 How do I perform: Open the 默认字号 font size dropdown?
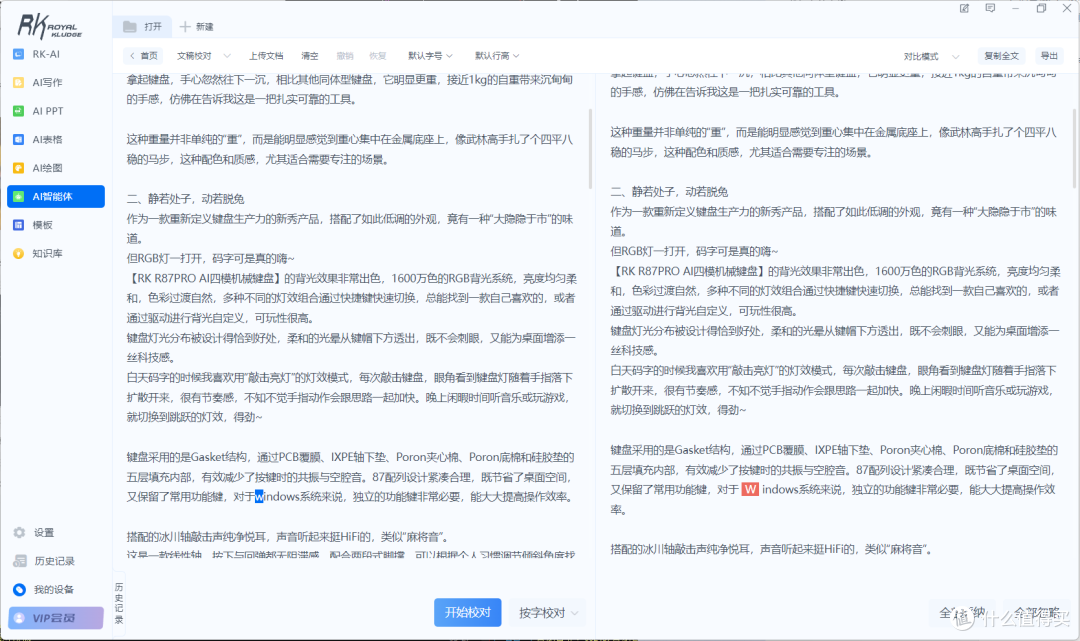(430, 56)
